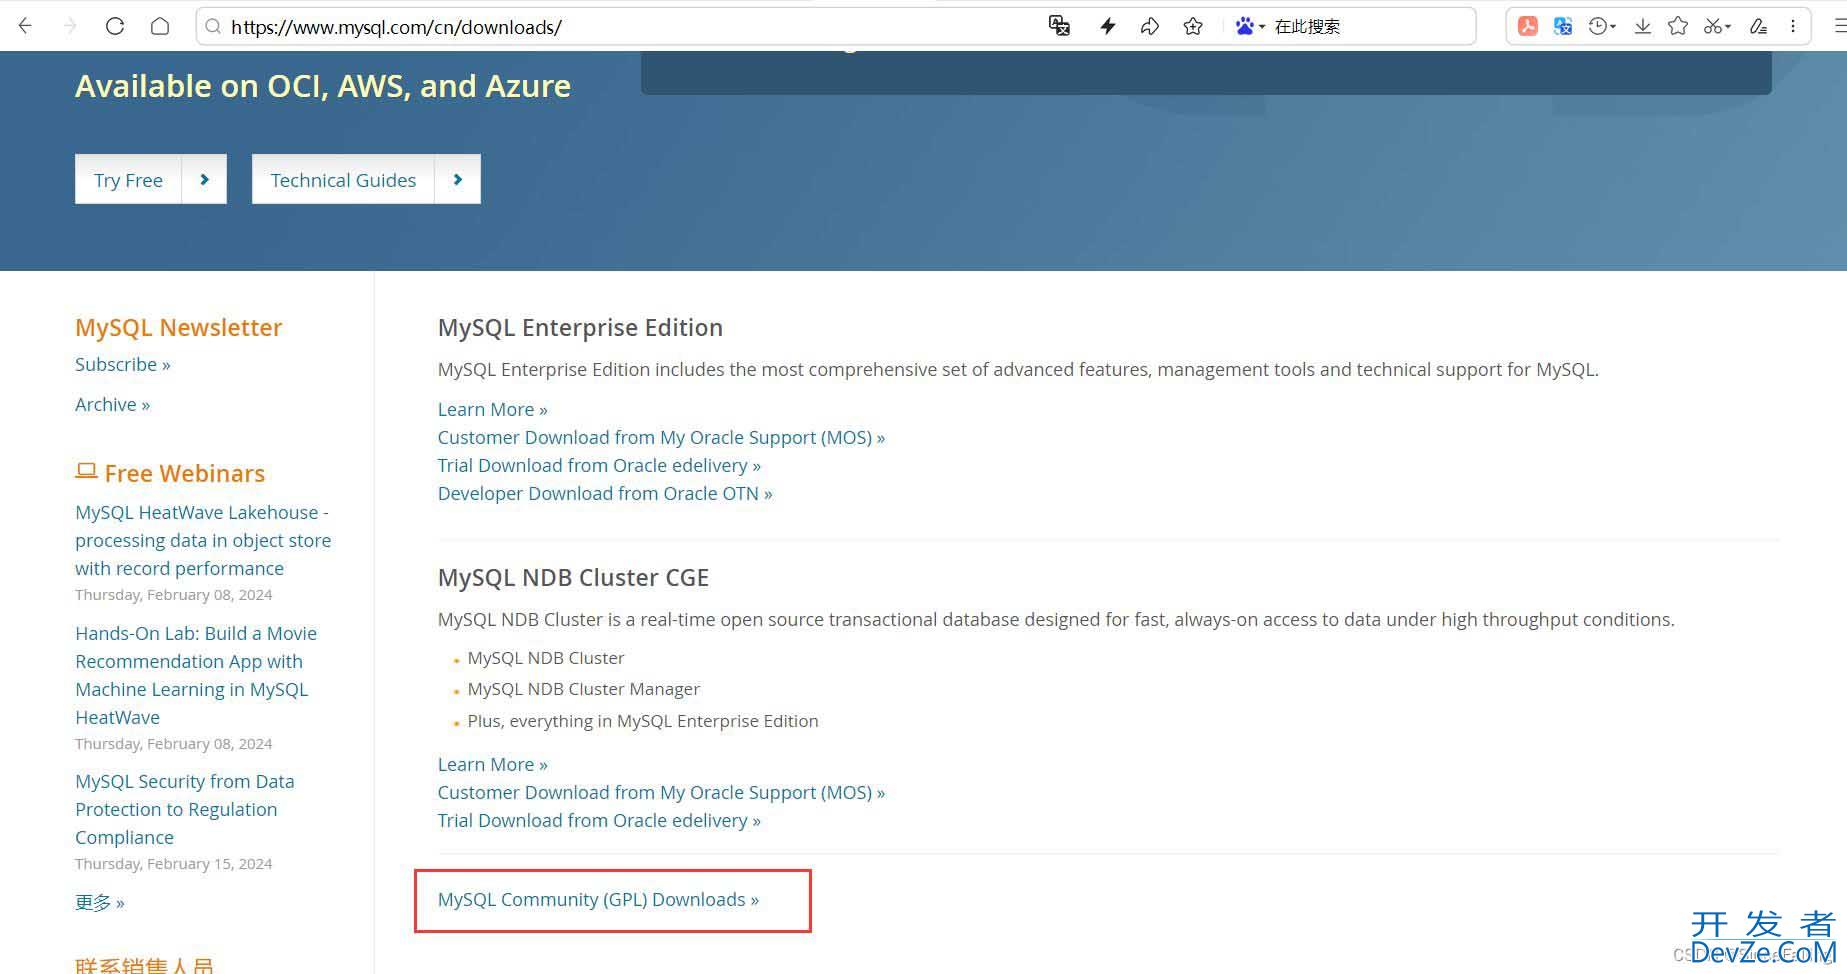The width and height of the screenshot is (1847, 974).
Task: Reload the current page
Action: pos(115,26)
